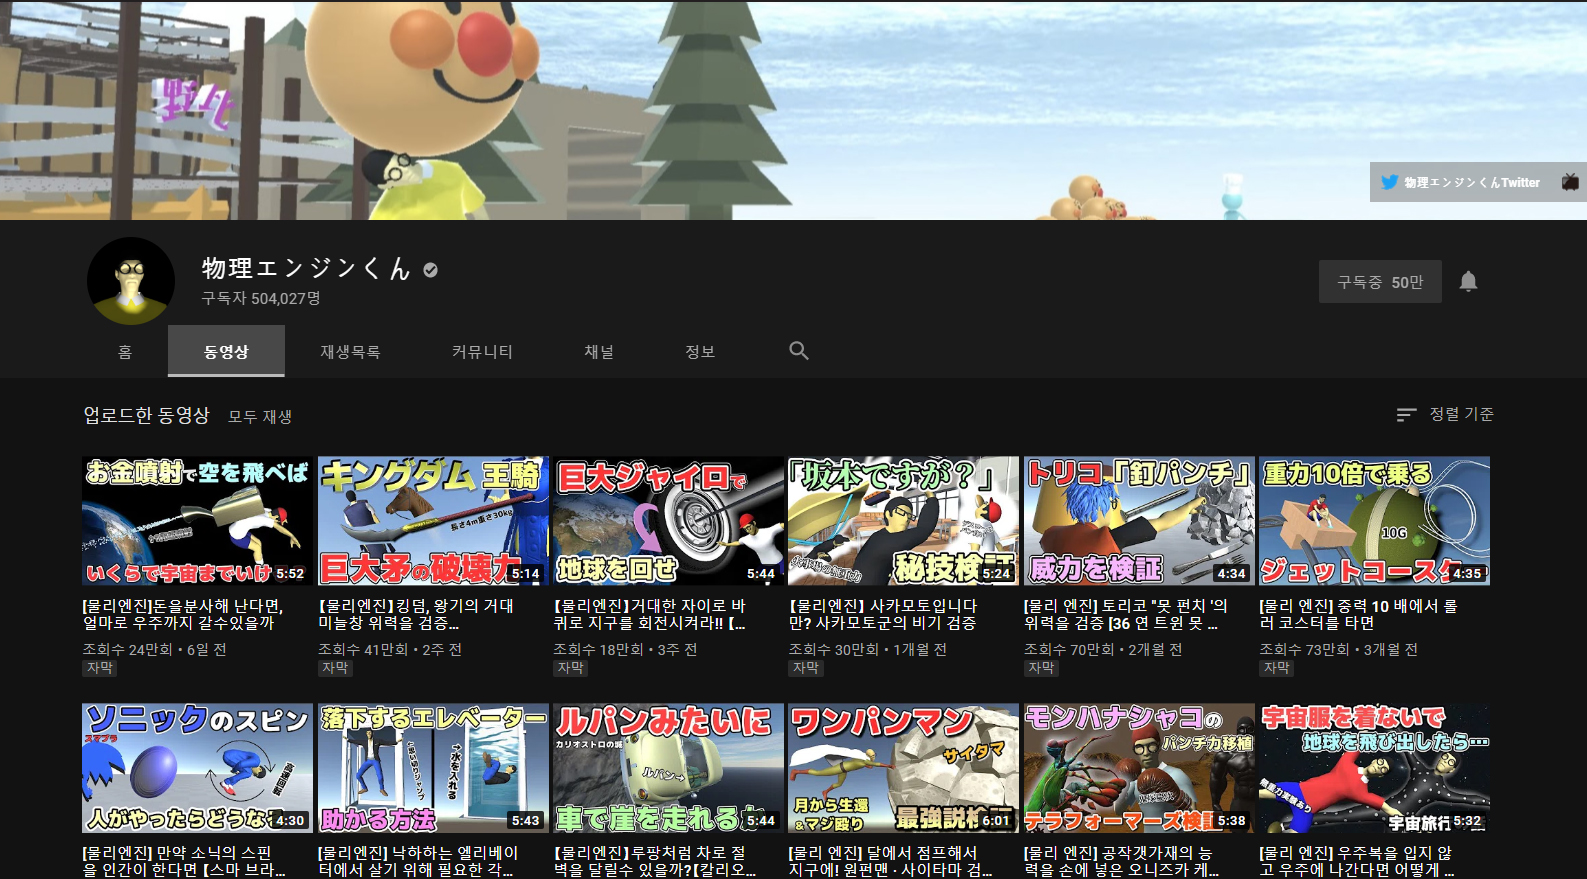Open the Kingdom spear thumbnail, 5:14
Viewport: 1587px width, 879px height.
point(433,521)
